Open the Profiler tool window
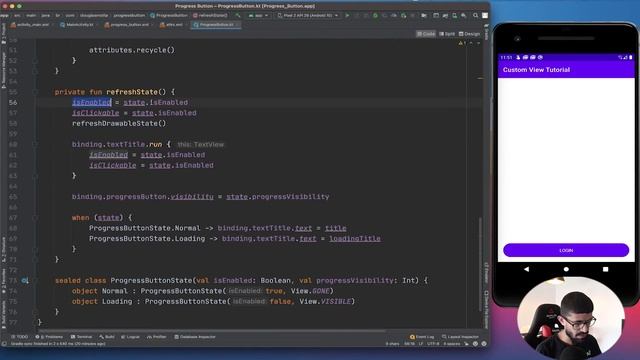Image resolution: width=640 pixels, height=360 pixels. click(157, 337)
